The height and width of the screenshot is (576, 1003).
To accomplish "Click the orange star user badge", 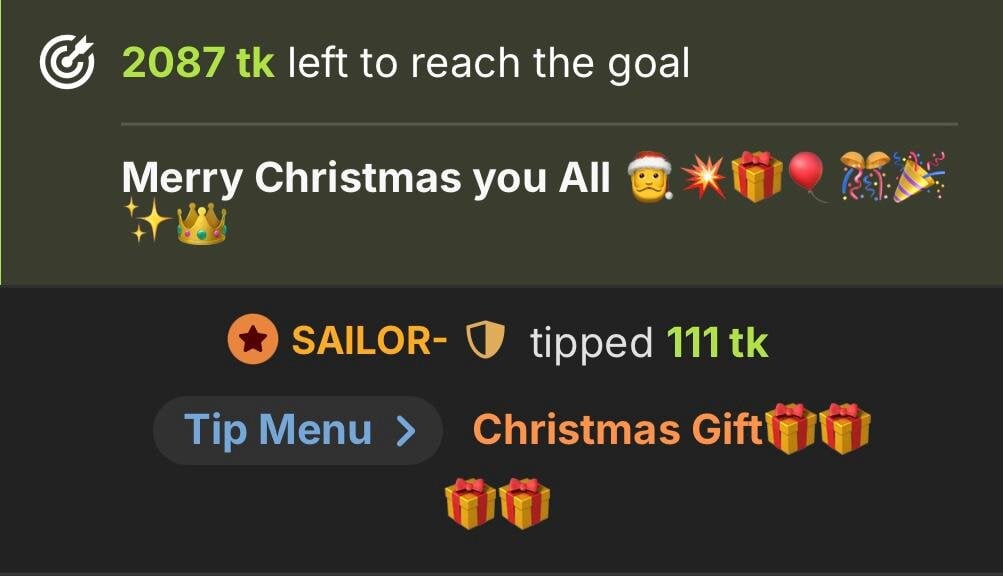I will click(253, 339).
